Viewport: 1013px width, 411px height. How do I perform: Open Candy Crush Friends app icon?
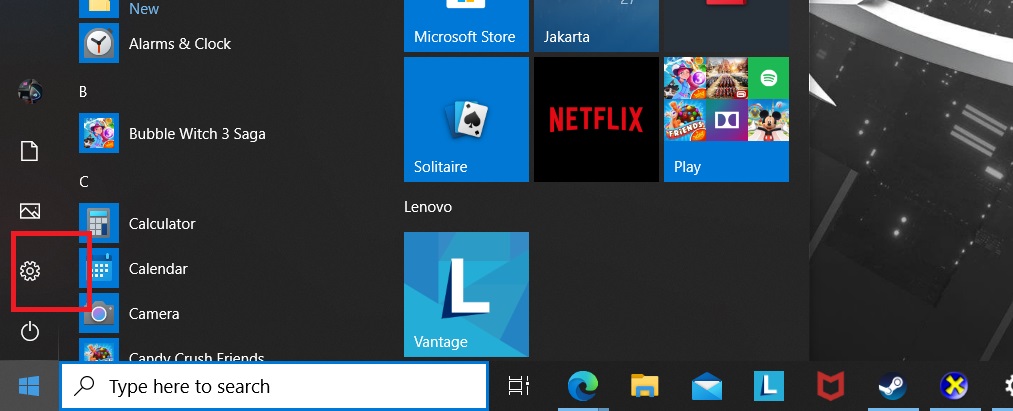click(x=99, y=350)
